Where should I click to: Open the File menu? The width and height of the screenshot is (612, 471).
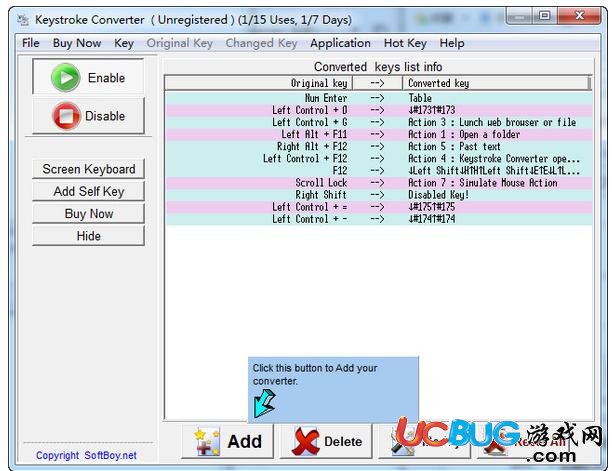tap(31, 43)
